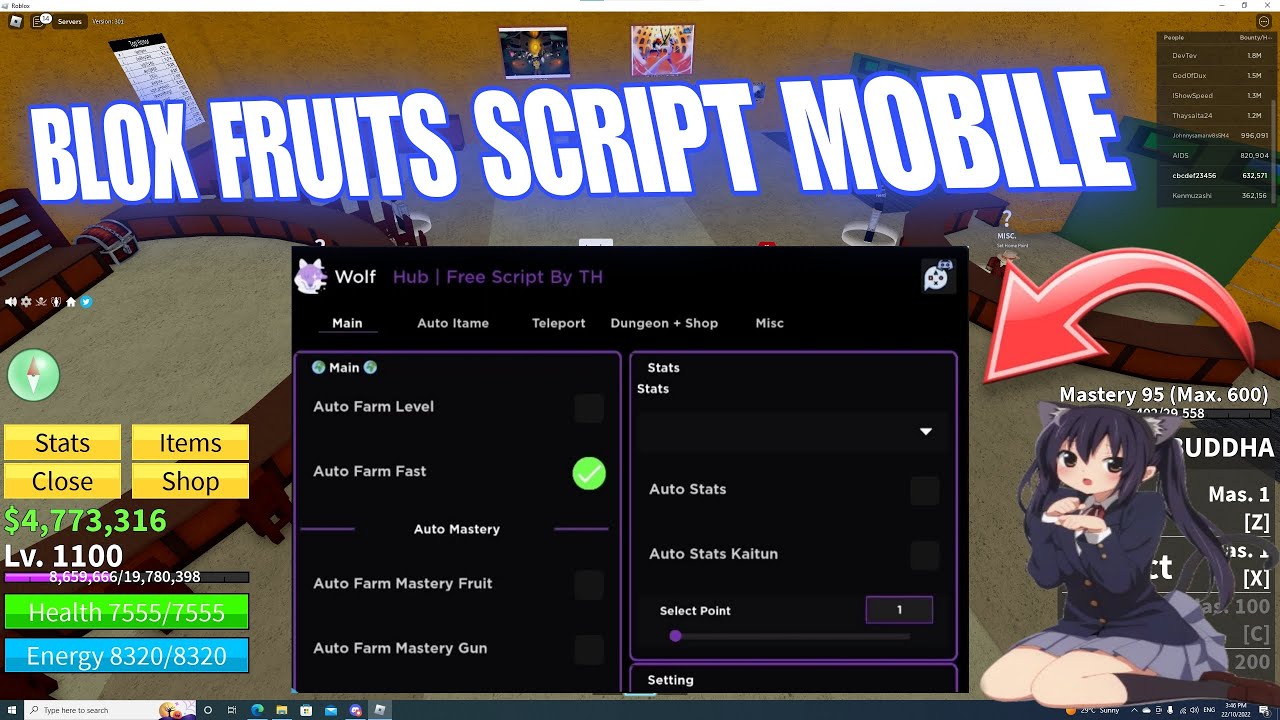Click the Health 7555/7555 bar
Screen dimensions: 1280x720
[x=127, y=612]
